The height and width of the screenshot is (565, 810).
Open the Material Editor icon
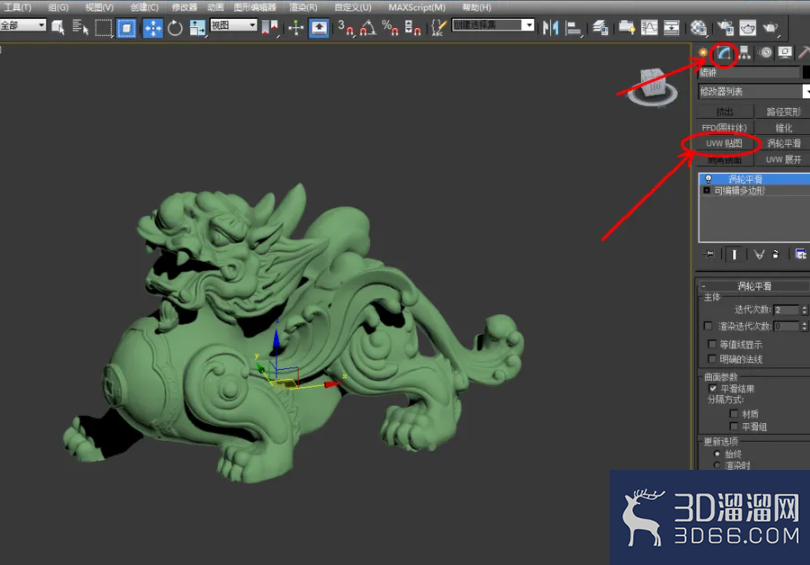click(698, 27)
